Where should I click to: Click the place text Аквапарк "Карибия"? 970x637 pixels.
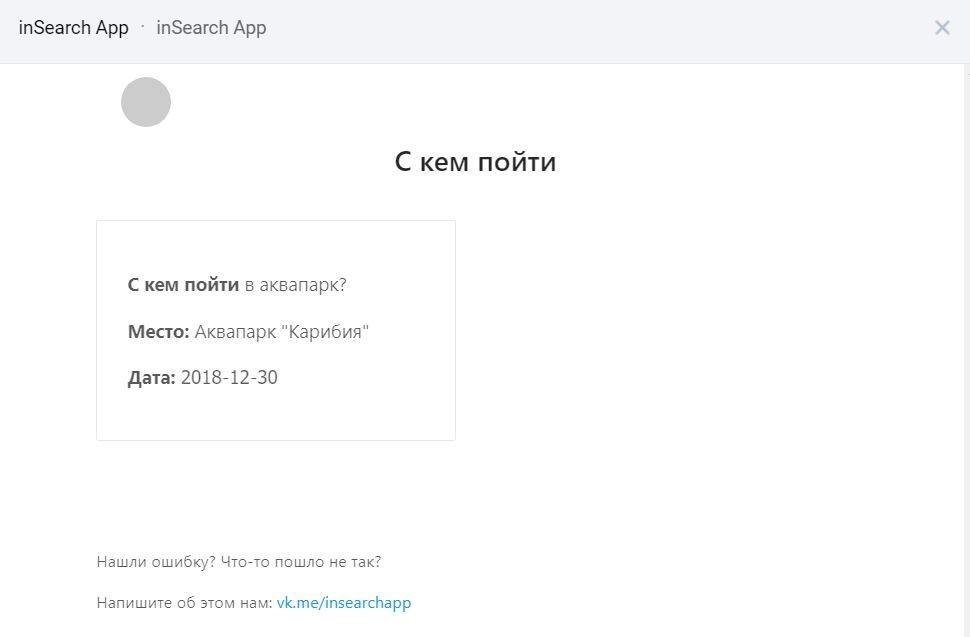(x=281, y=331)
